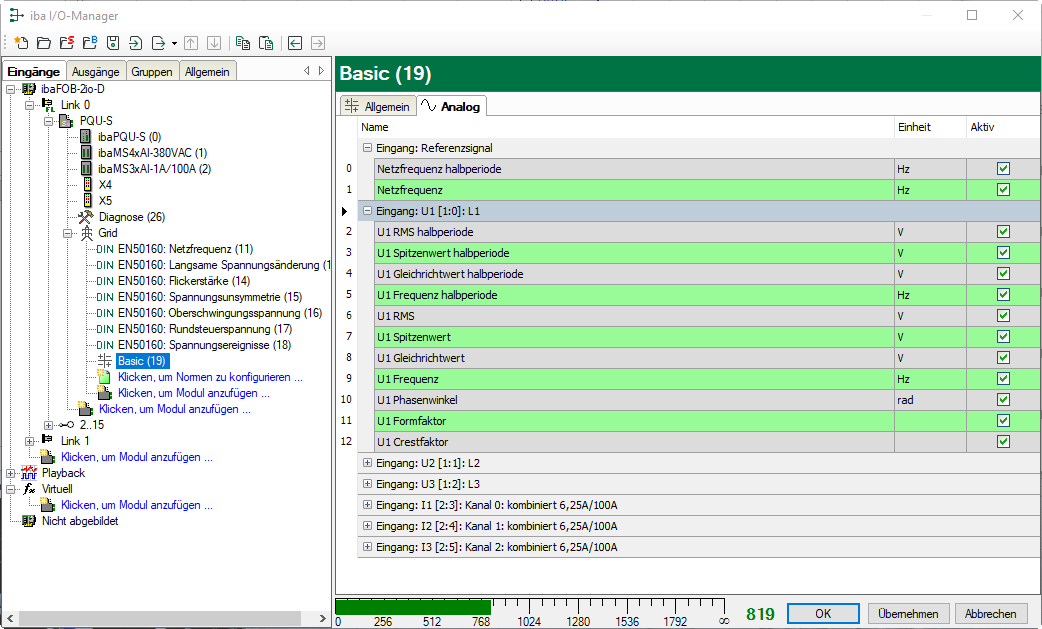Click the new configuration toolbar icon
Image resolution: width=1042 pixels, height=629 pixels.
click(21, 43)
